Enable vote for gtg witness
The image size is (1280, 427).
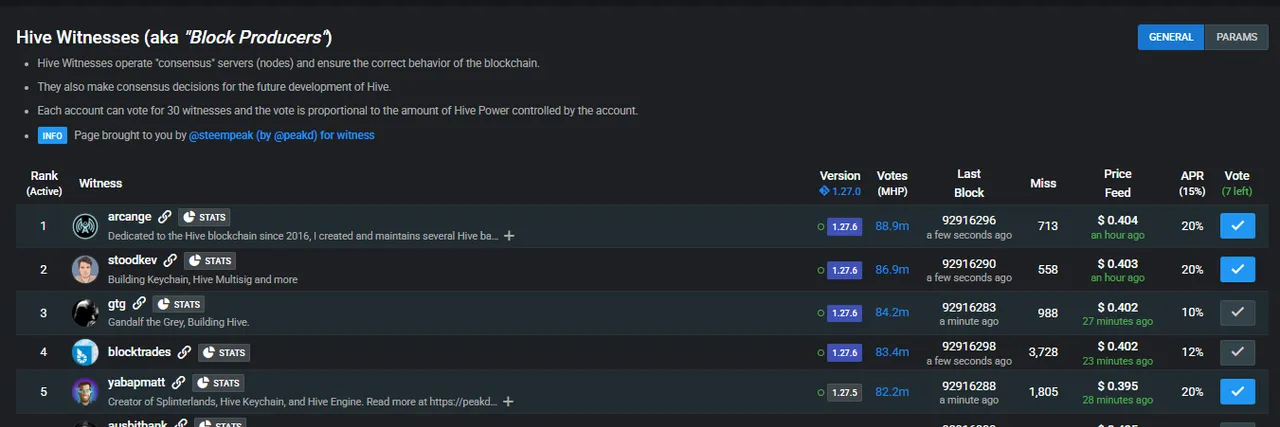(1237, 313)
